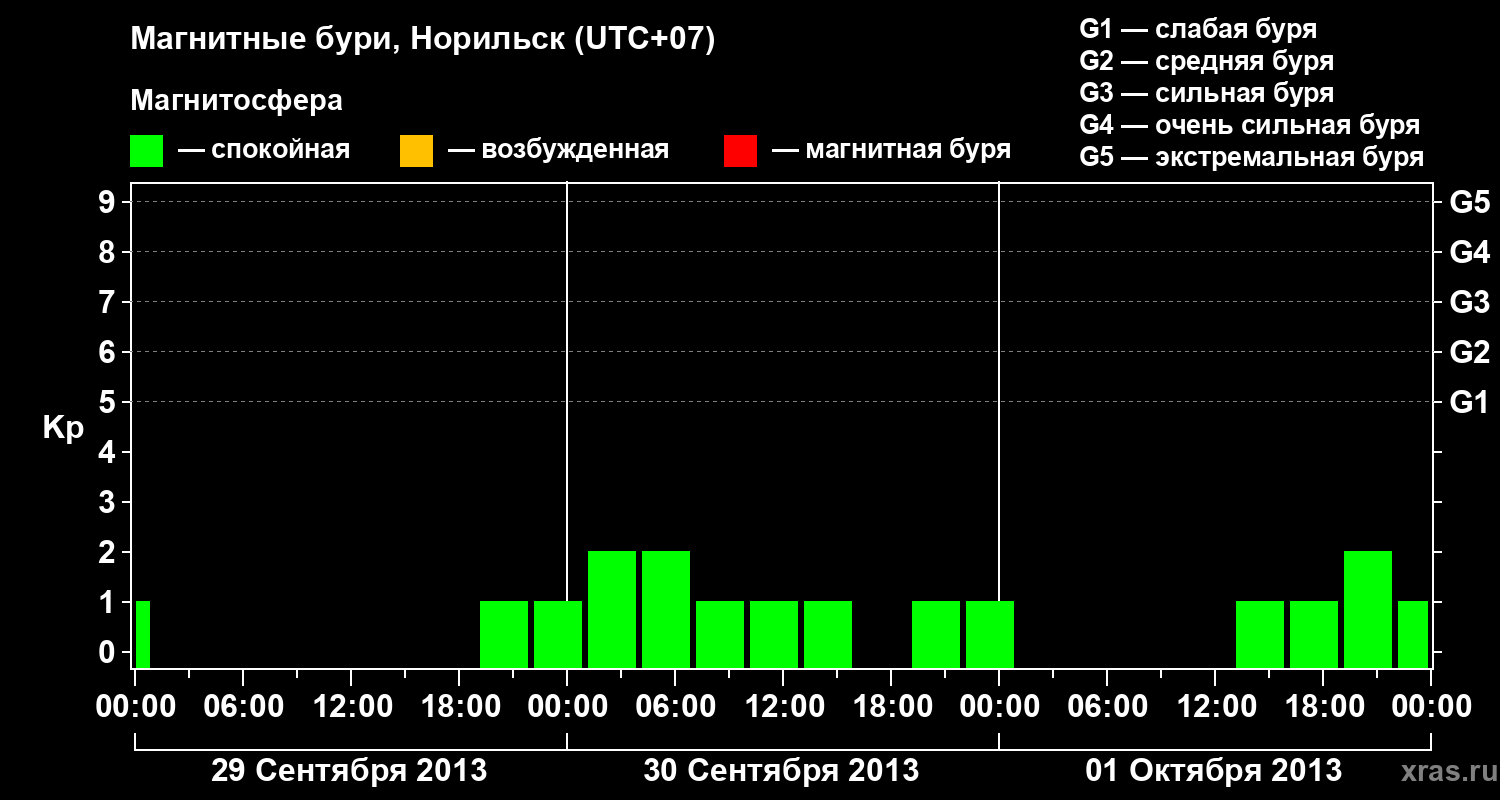This screenshot has height=800, width=1500.
Task: Click the 'G5 — экстремальная буря' legend line
Action: click(x=1252, y=157)
